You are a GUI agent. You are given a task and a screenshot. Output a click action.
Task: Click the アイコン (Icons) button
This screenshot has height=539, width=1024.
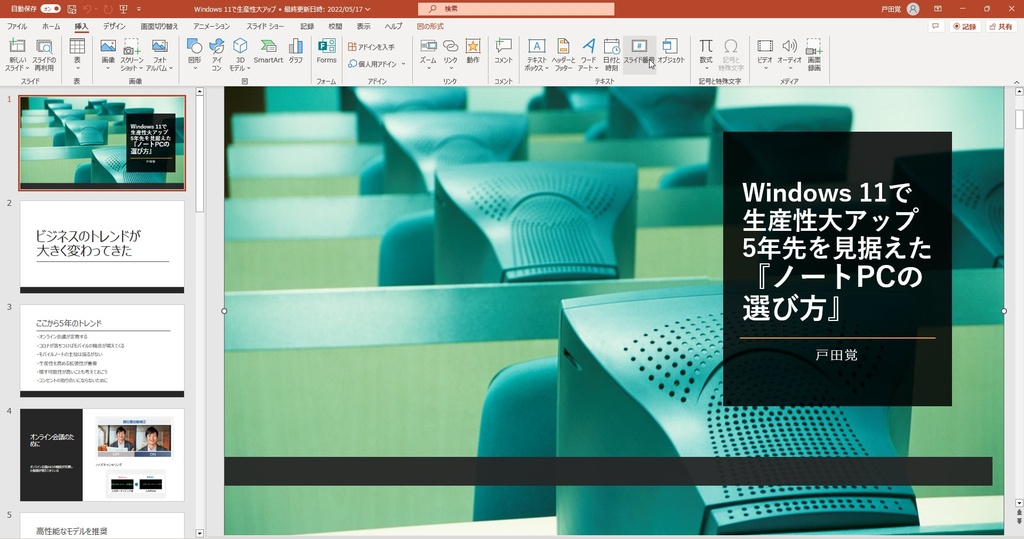(217, 55)
